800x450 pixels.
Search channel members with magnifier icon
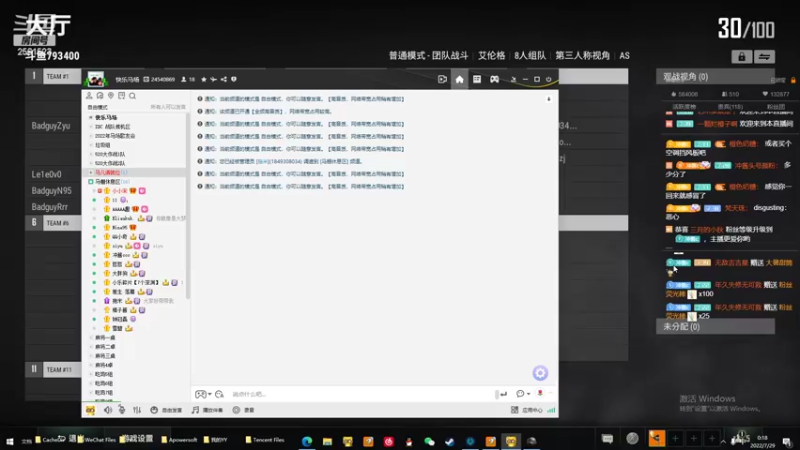[x=132, y=96]
